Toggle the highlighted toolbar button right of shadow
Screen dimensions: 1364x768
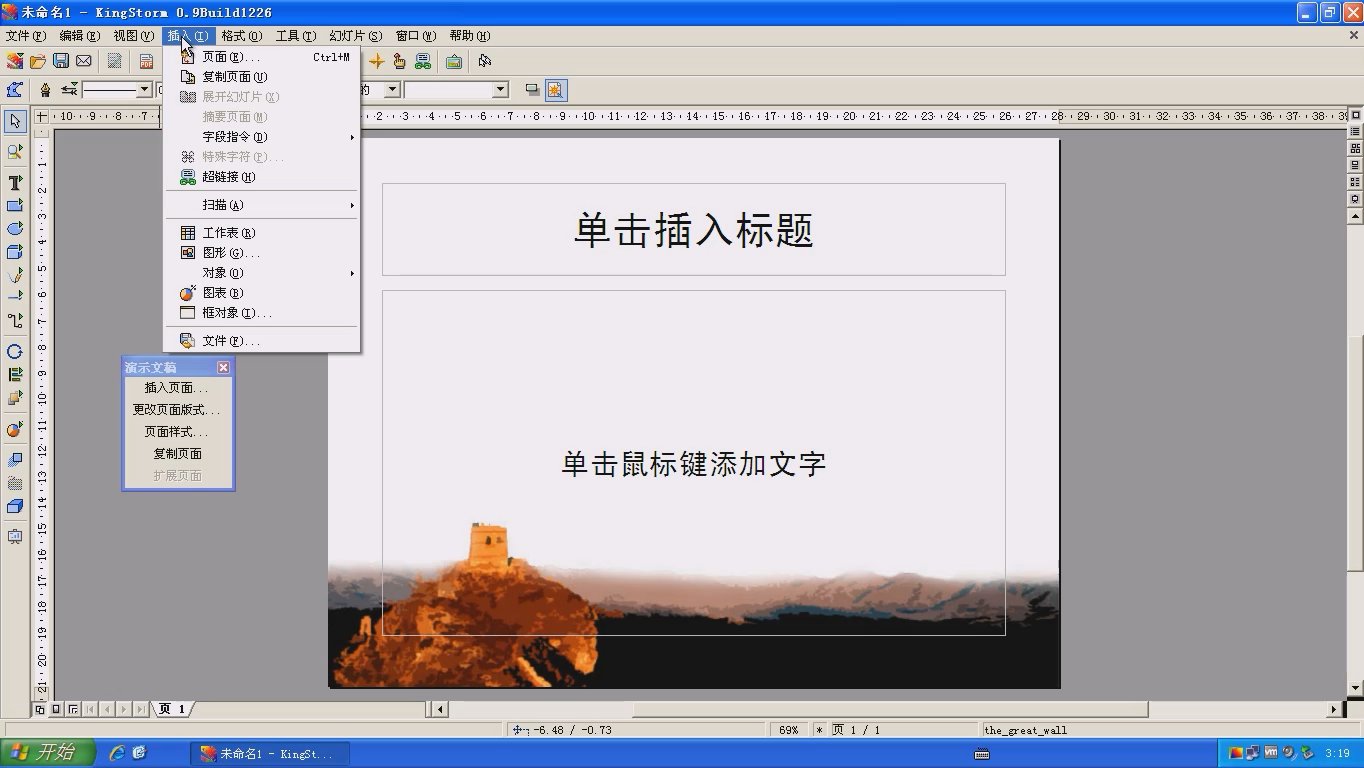pyautogui.click(x=556, y=90)
